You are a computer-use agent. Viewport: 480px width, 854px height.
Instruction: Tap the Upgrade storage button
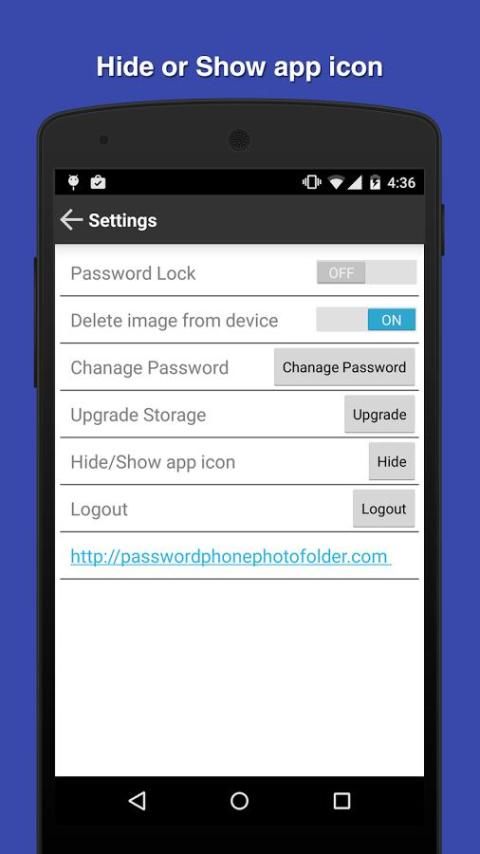(379, 414)
